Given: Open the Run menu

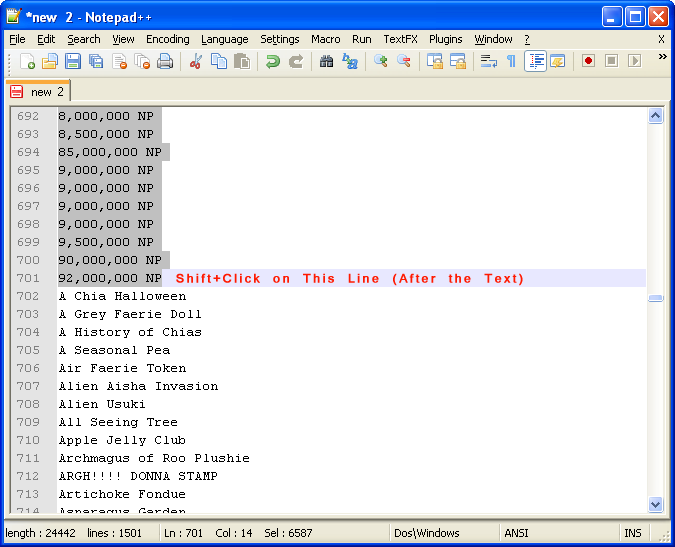Looking at the screenshot, I should click(x=362, y=39).
